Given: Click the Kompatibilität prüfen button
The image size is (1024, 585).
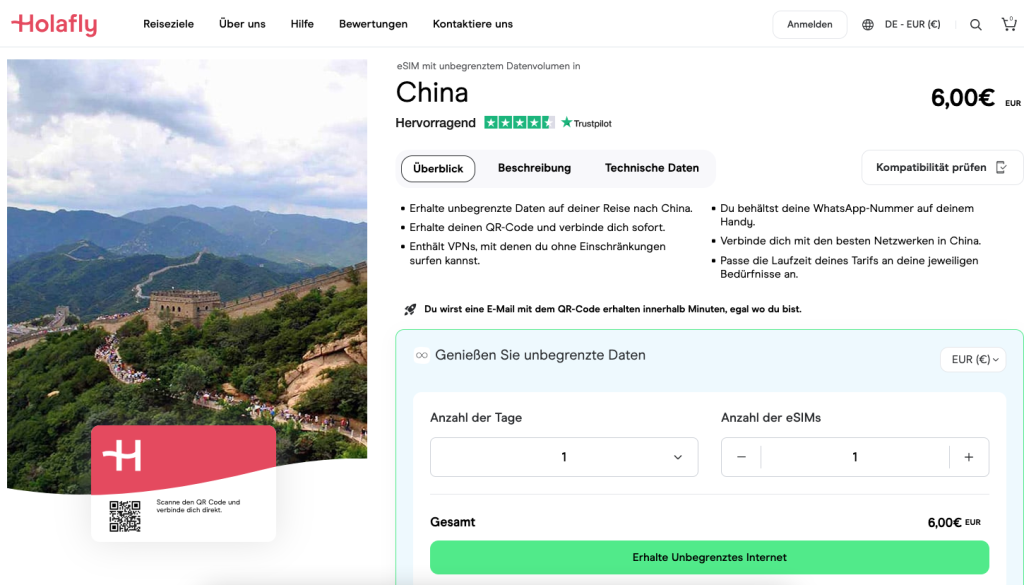Looking at the screenshot, I should (x=941, y=168).
